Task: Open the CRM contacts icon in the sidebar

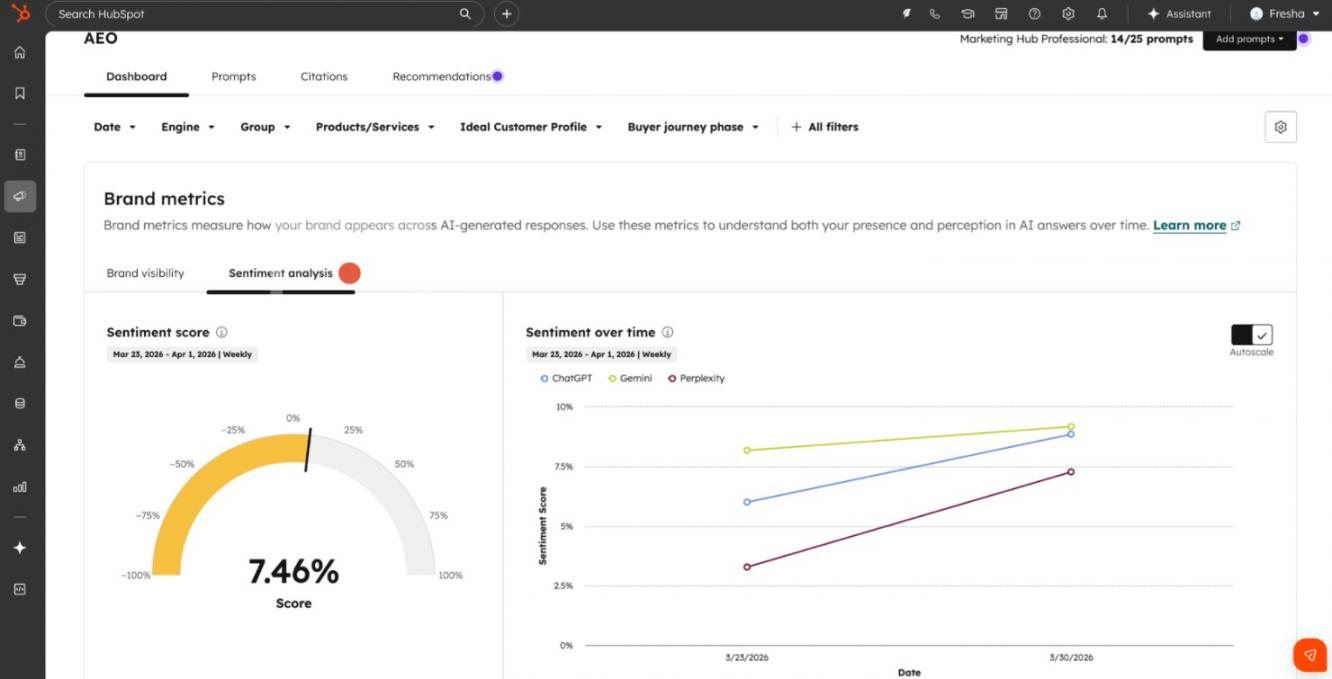Action: click(20, 155)
